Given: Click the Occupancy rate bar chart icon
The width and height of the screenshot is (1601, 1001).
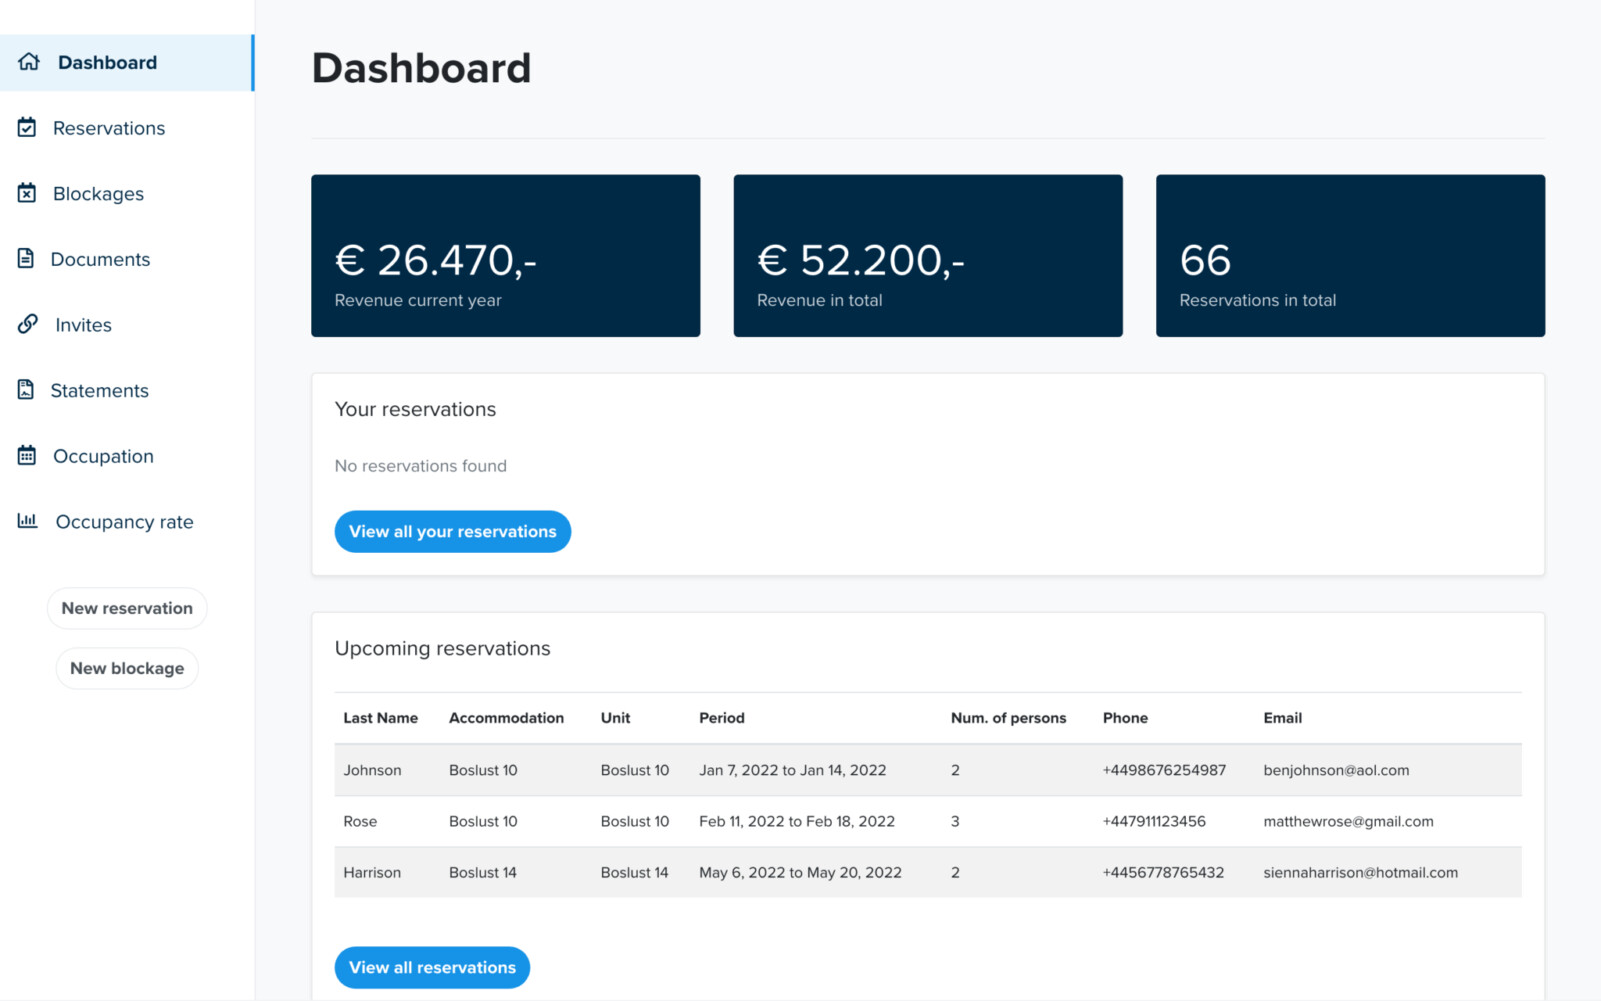Looking at the screenshot, I should click(27, 521).
